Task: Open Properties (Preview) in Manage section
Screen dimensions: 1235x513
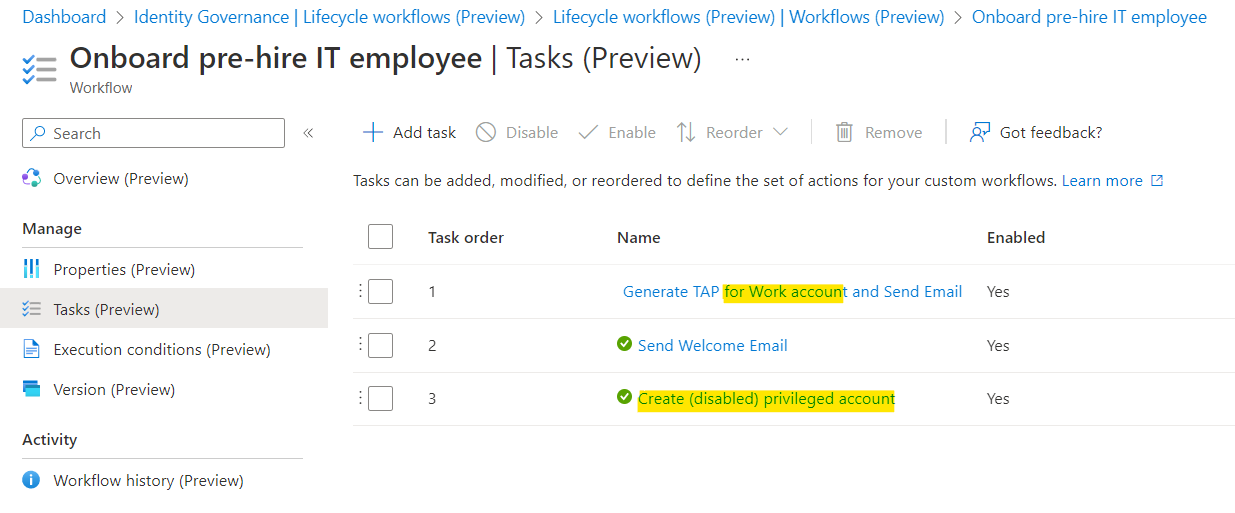Action: click(124, 269)
